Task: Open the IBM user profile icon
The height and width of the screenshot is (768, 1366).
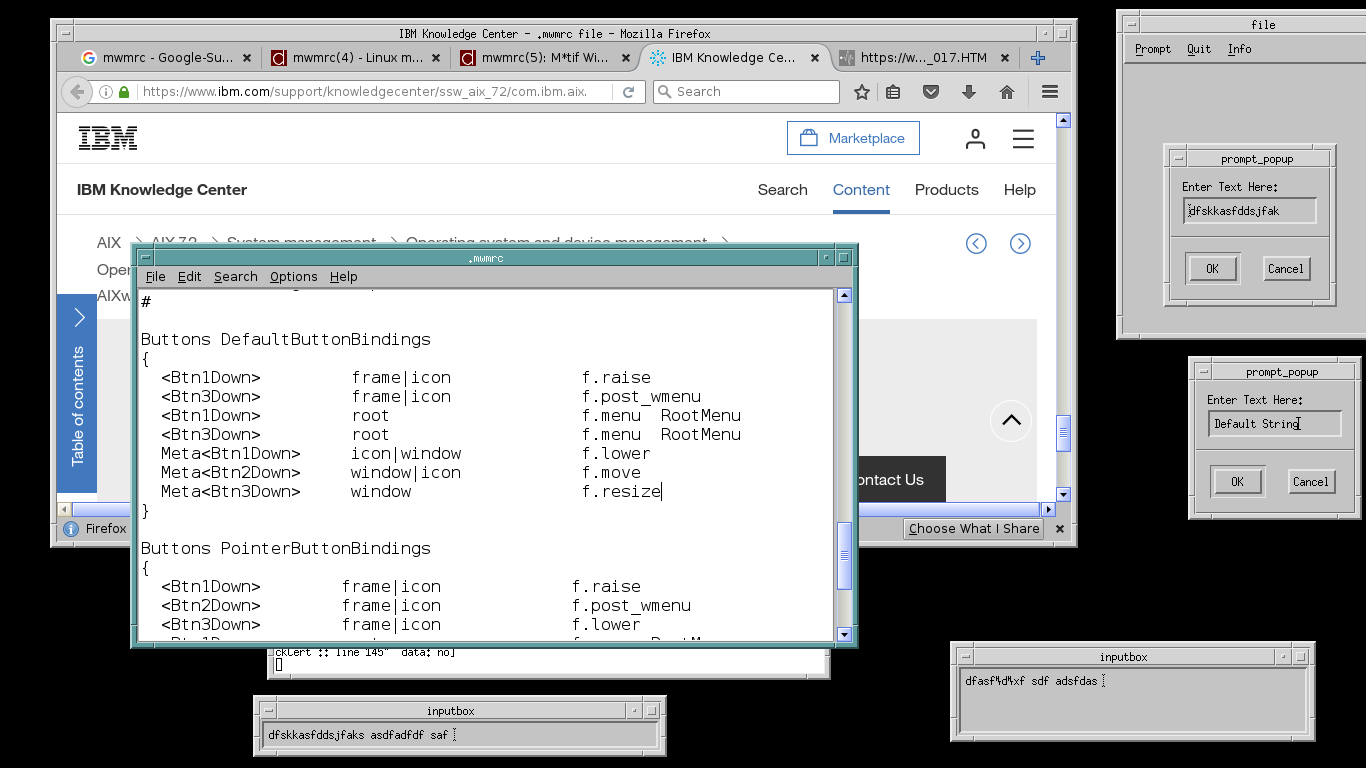Action: (x=975, y=139)
